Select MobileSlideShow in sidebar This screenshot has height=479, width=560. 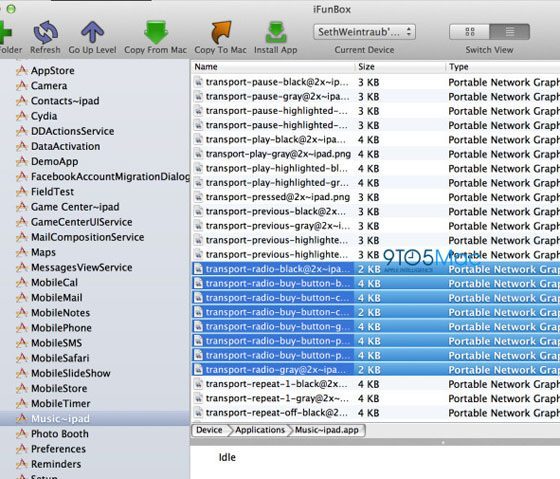[x=71, y=373]
